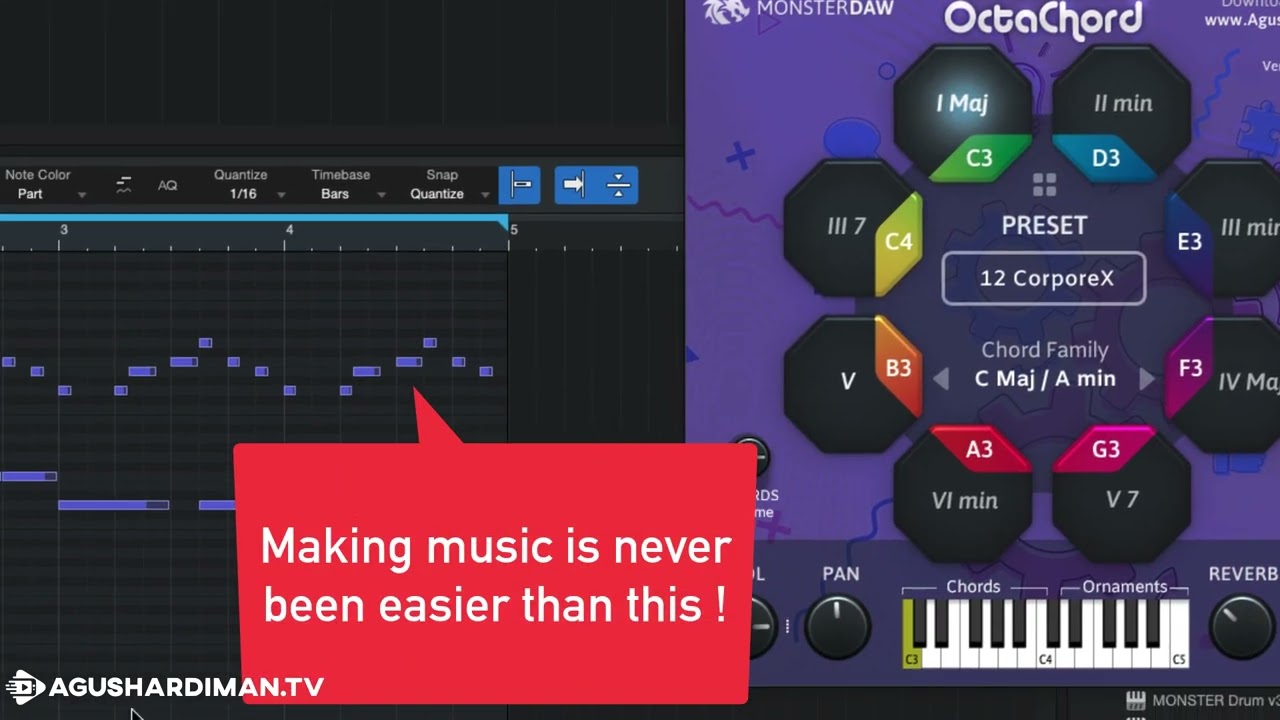The image size is (1280, 720).
Task: Click the purple F3 key tag
Action: point(1190,368)
